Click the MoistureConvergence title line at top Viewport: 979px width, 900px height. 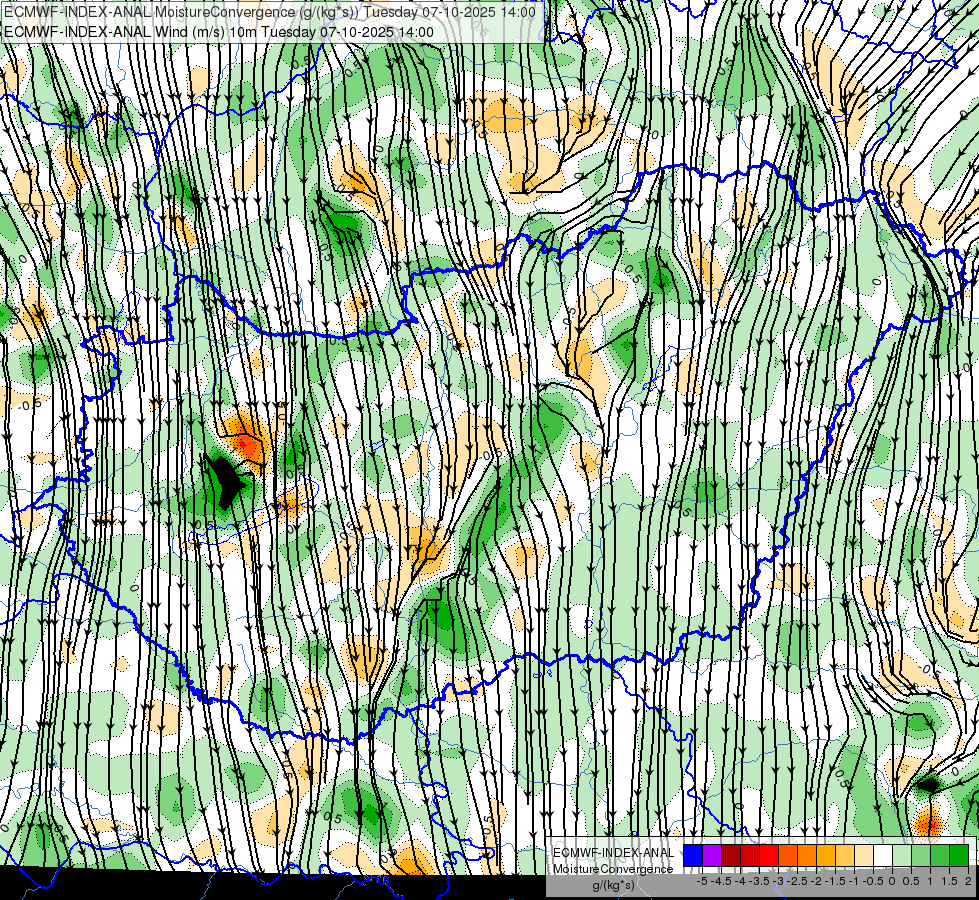[x=270, y=12]
